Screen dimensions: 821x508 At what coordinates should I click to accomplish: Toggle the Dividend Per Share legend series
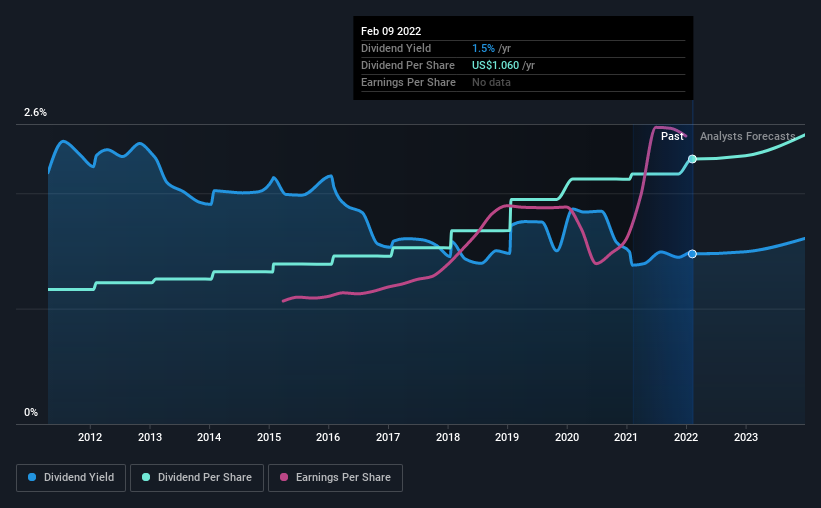[x=197, y=478]
